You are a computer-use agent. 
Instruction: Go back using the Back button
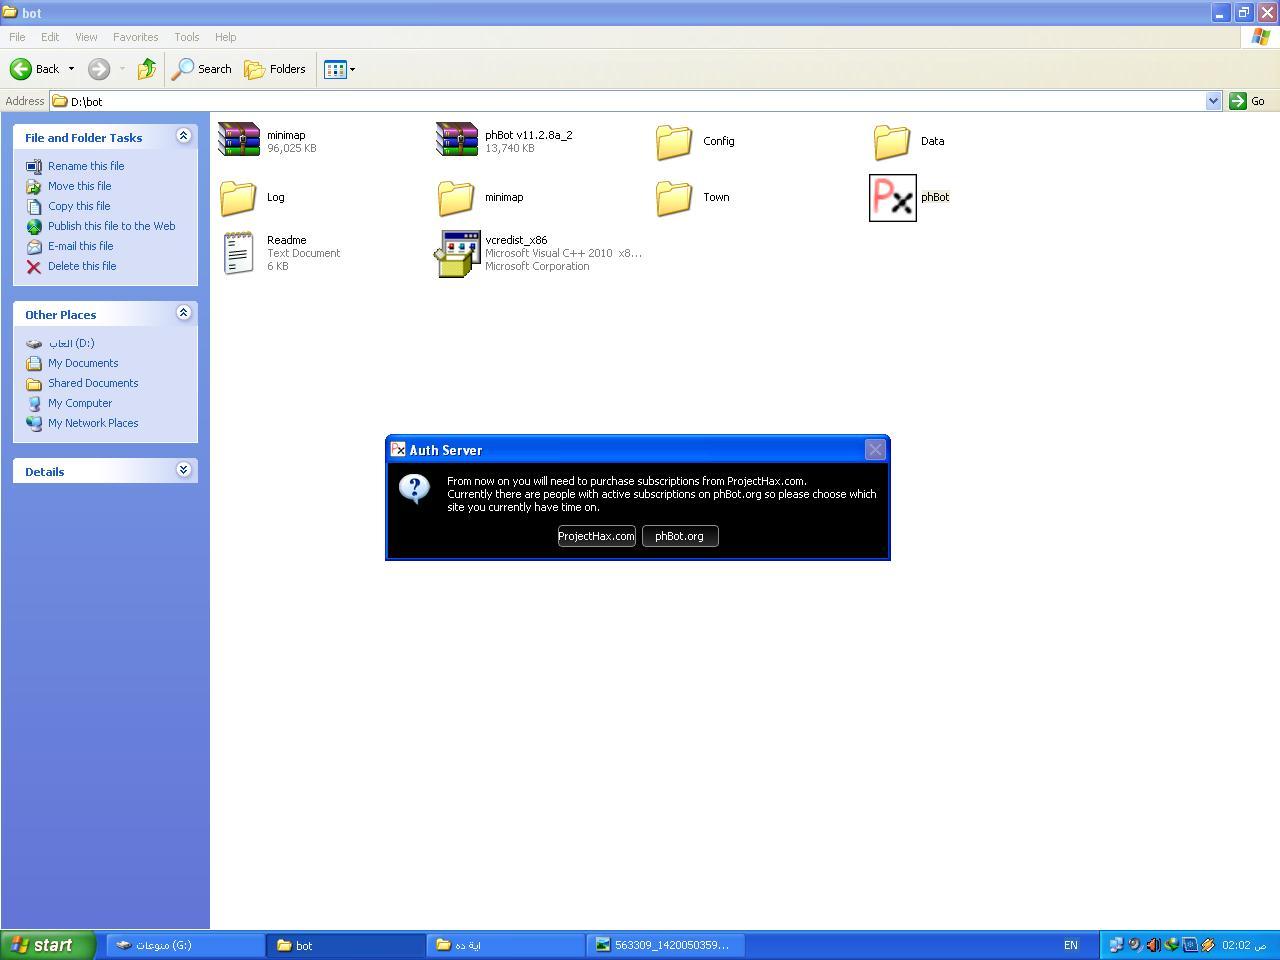point(35,69)
